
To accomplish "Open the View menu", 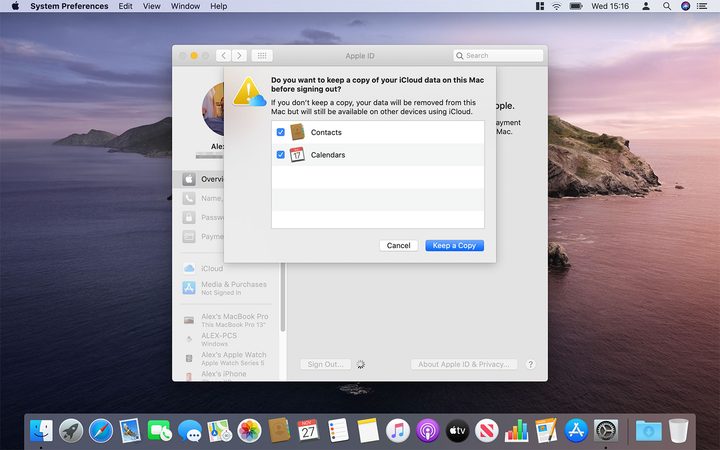I will 152,6.
